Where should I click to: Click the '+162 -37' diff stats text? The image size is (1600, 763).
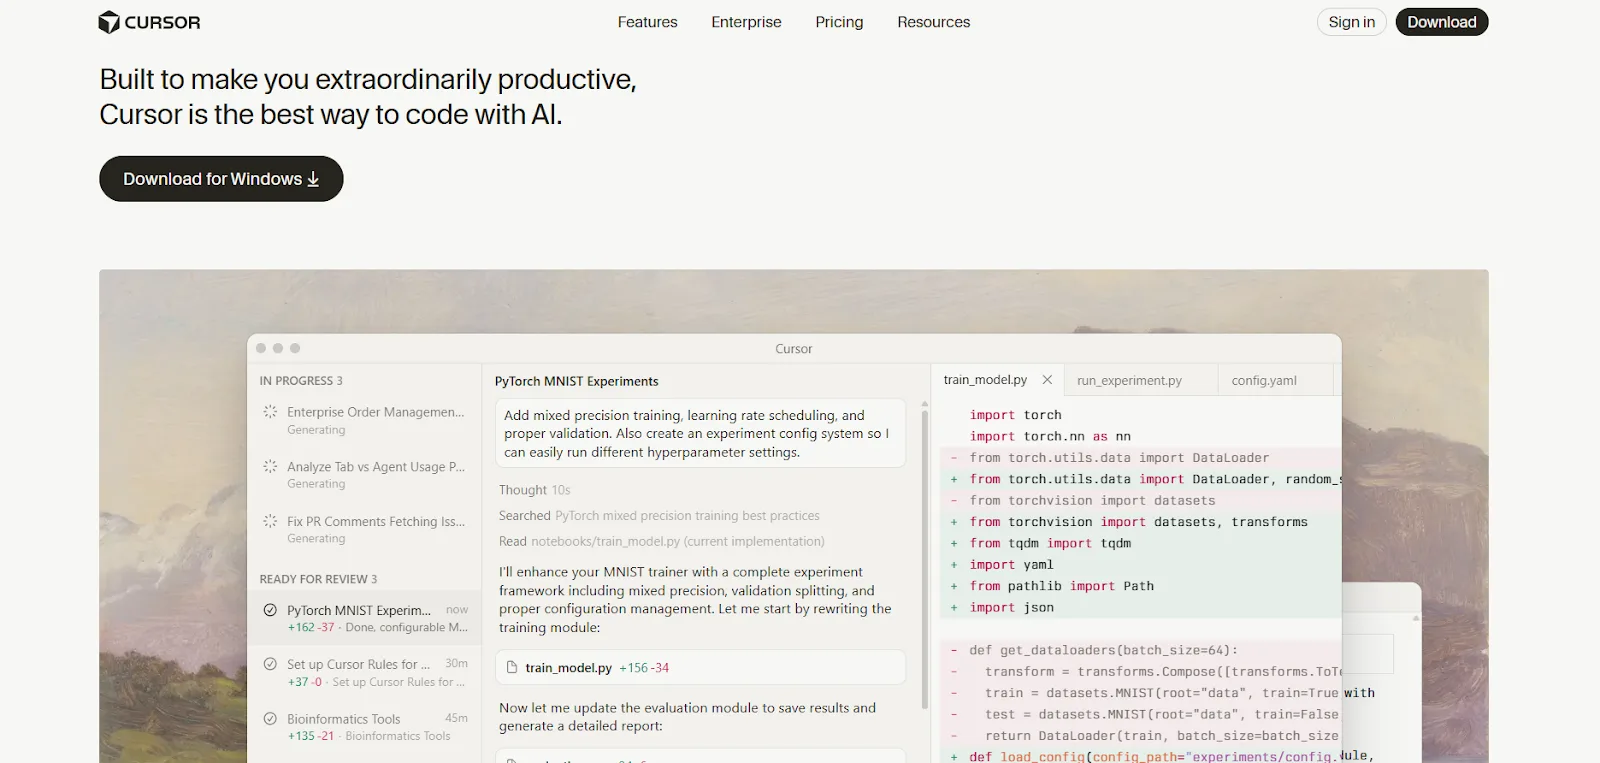[311, 628]
